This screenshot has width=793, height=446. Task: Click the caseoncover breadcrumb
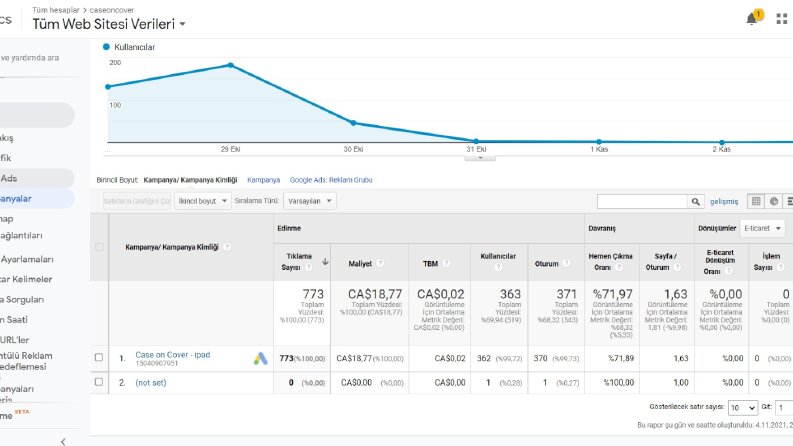click(x=112, y=10)
